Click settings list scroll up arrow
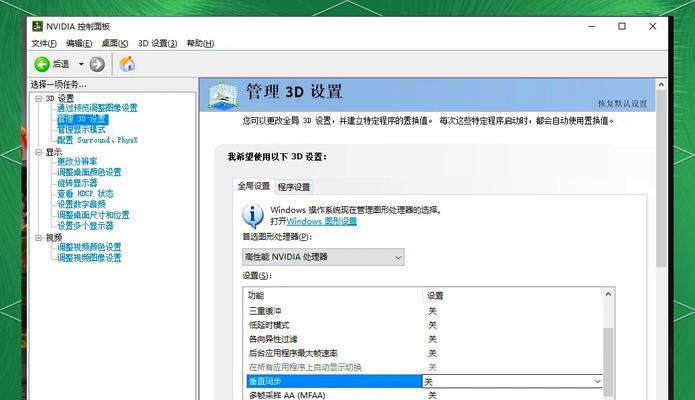The width and height of the screenshot is (695, 400). (x=609, y=294)
